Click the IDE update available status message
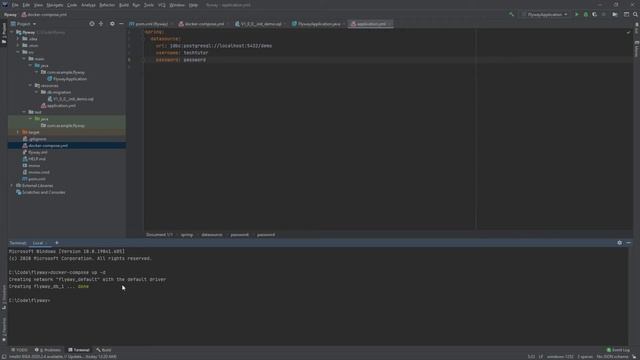640x360 pixels. click(62, 356)
